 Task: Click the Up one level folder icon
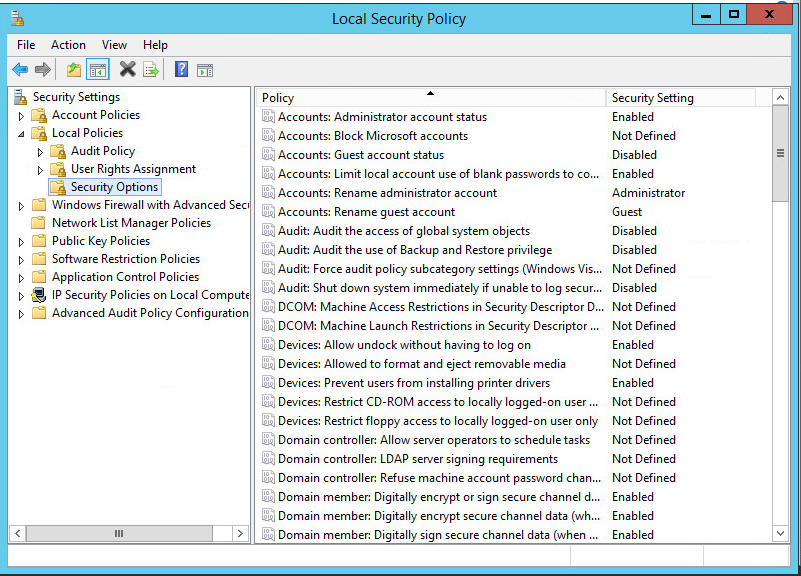click(73, 69)
